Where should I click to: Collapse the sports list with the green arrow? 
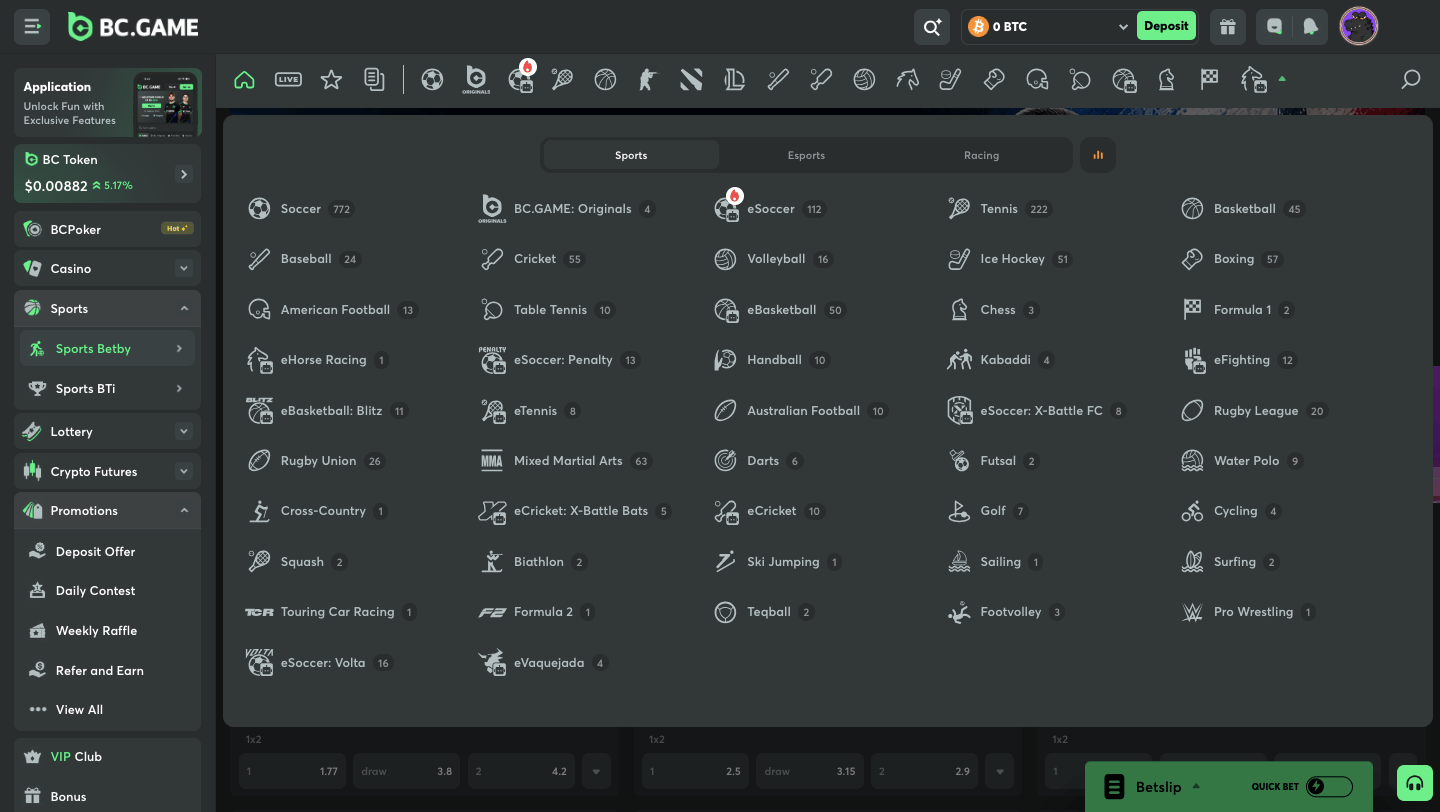point(1282,79)
